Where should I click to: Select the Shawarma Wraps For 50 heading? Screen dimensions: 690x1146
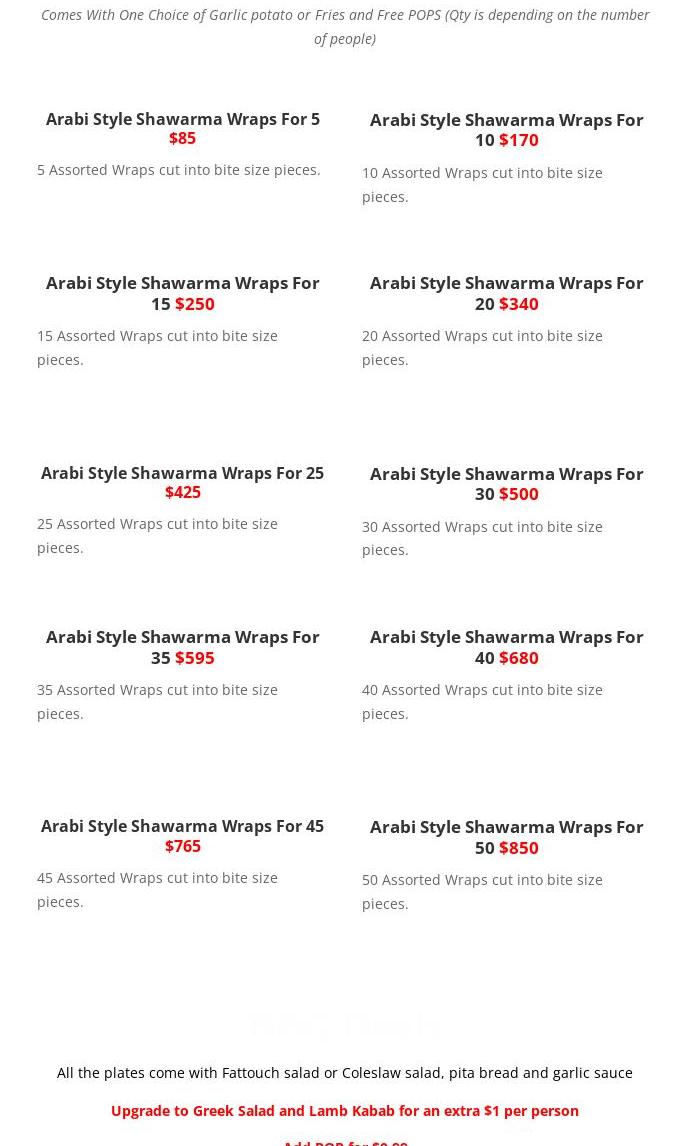click(506, 827)
